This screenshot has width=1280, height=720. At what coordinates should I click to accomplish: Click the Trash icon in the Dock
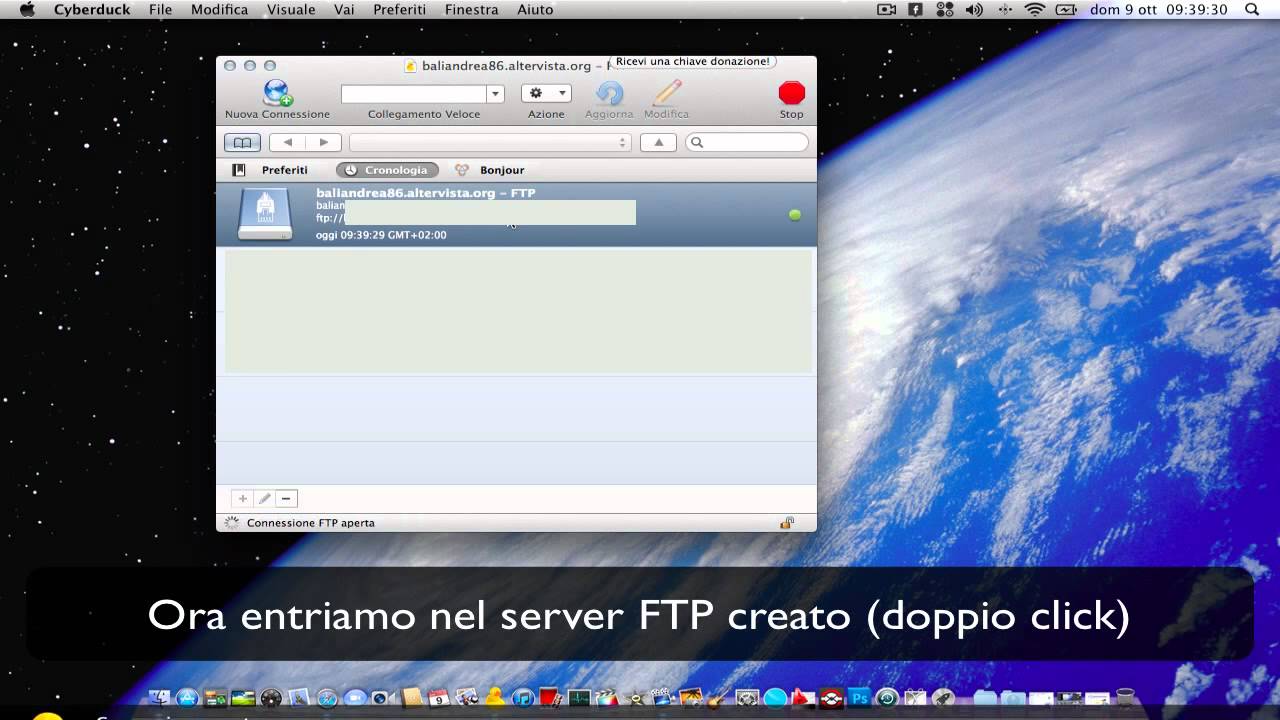1126,697
